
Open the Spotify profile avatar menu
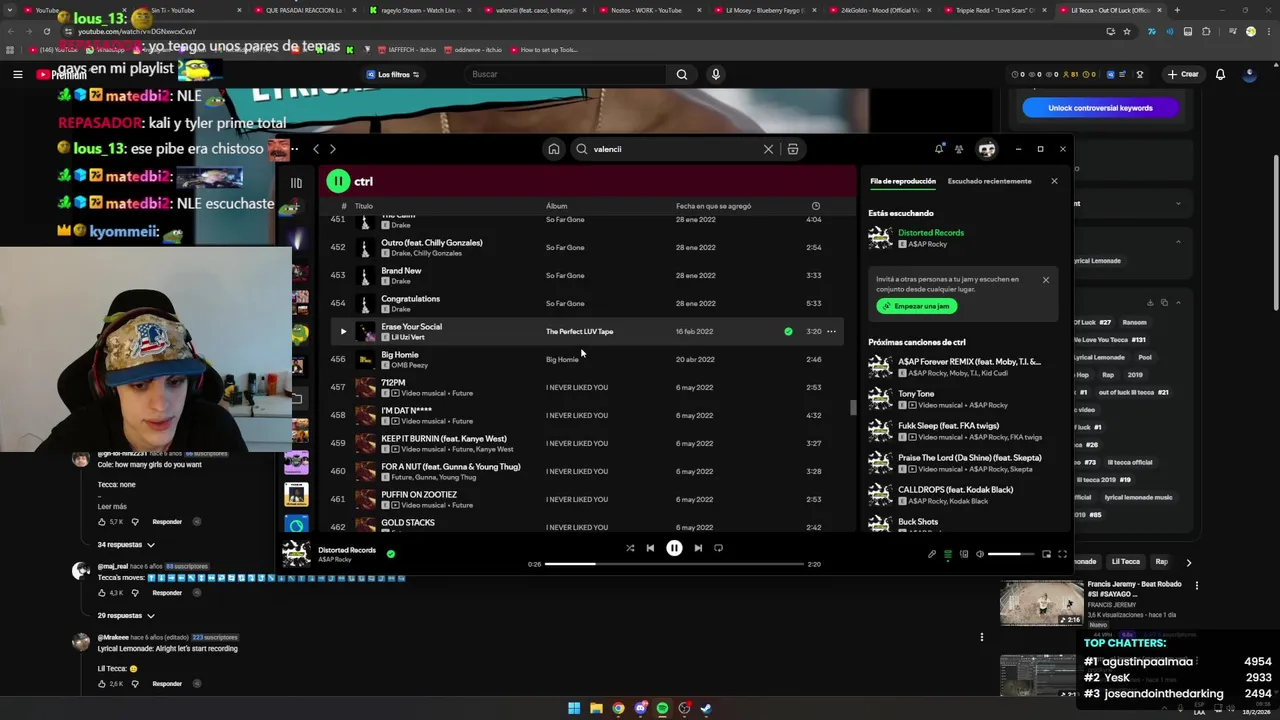pyautogui.click(x=987, y=149)
